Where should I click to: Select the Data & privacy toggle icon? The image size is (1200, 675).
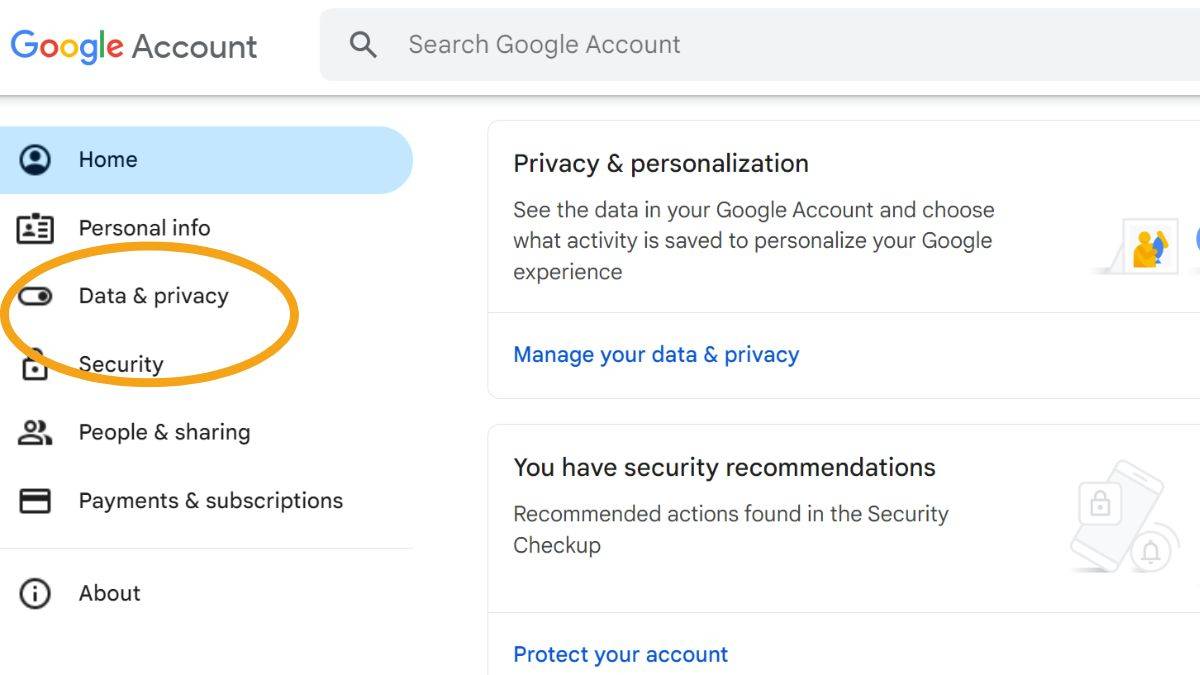pyautogui.click(x=35, y=296)
